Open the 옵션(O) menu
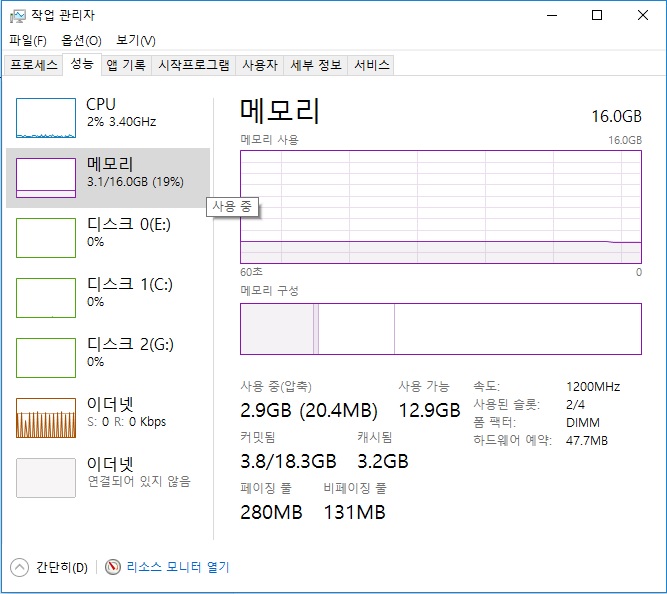 81,41
